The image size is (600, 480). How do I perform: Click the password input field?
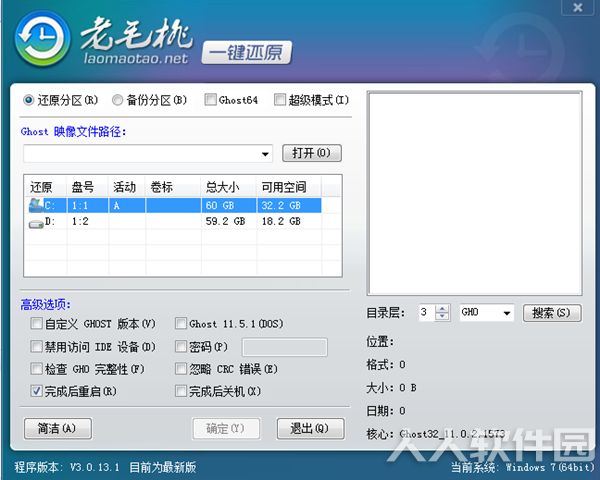pyautogui.click(x=285, y=347)
